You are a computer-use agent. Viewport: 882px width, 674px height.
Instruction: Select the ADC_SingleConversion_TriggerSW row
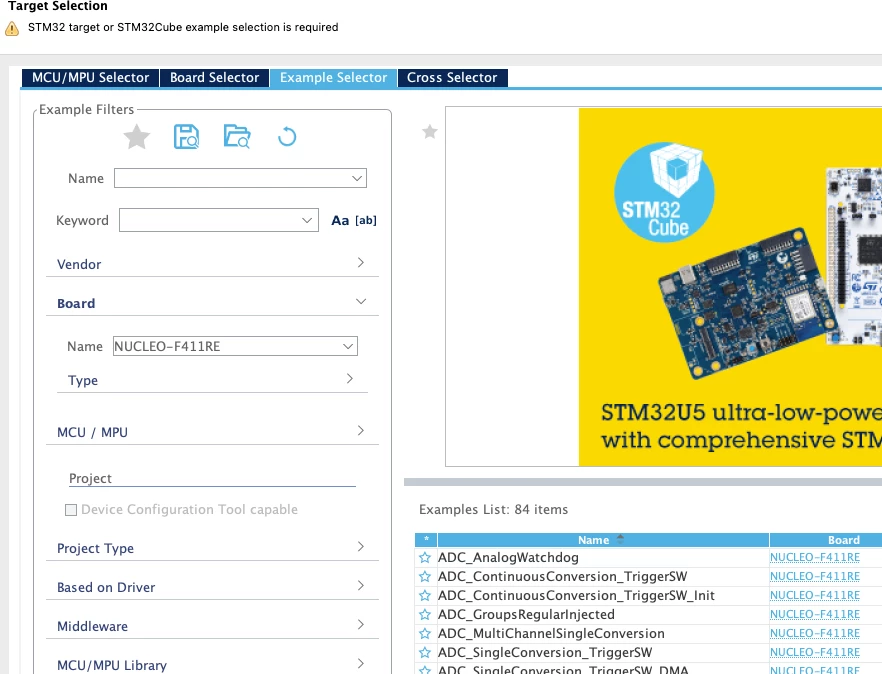pos(648,653)
